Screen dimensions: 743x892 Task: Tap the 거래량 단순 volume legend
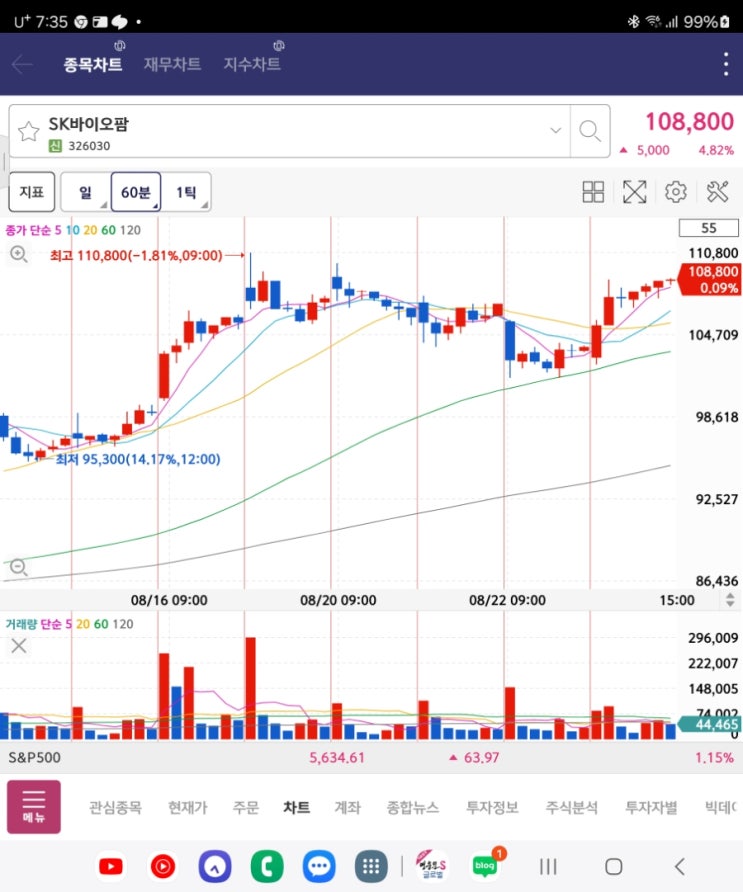[69, 624]
